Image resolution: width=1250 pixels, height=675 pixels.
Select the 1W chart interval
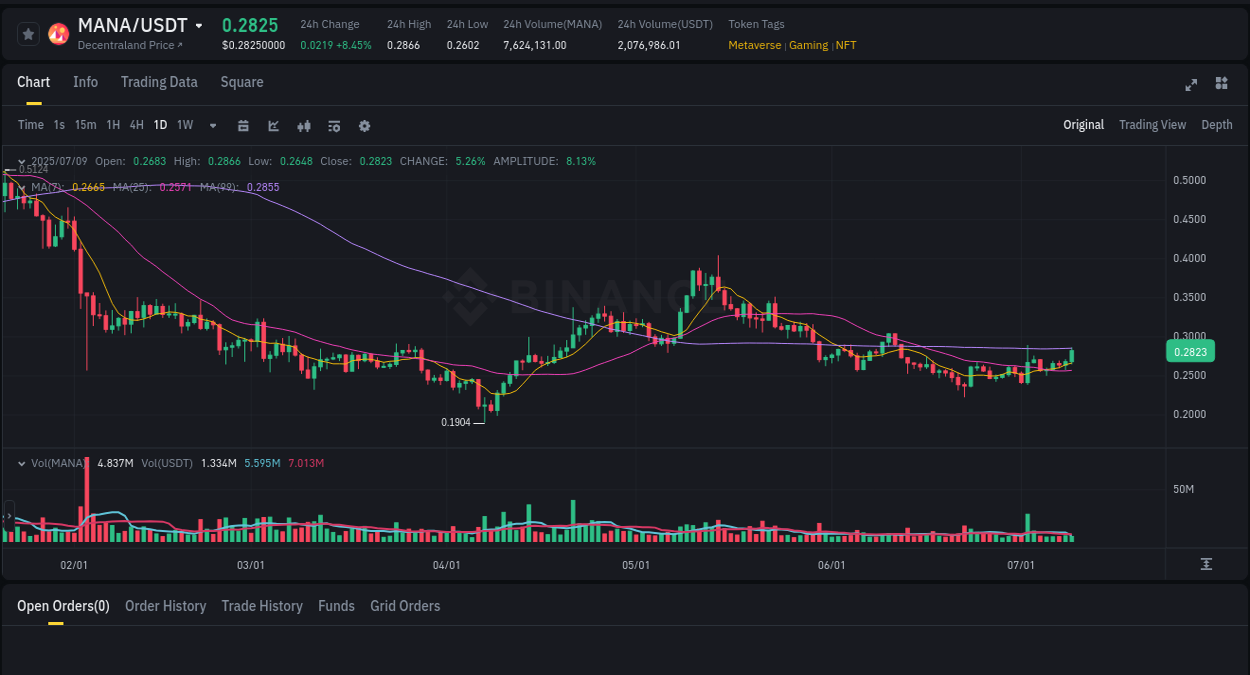point(184,125)
